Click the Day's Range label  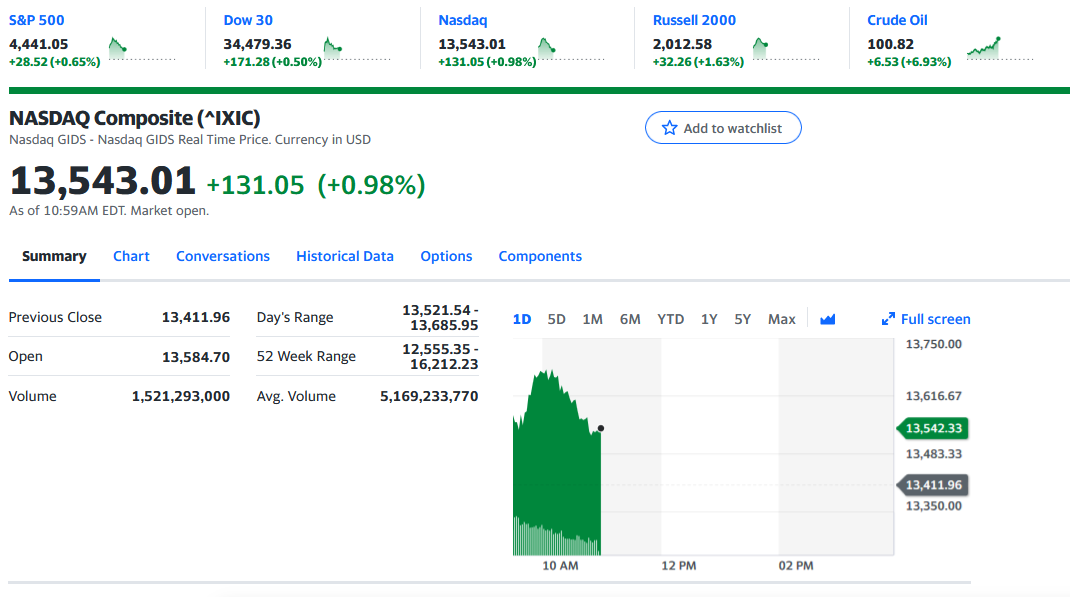[295, 317]
